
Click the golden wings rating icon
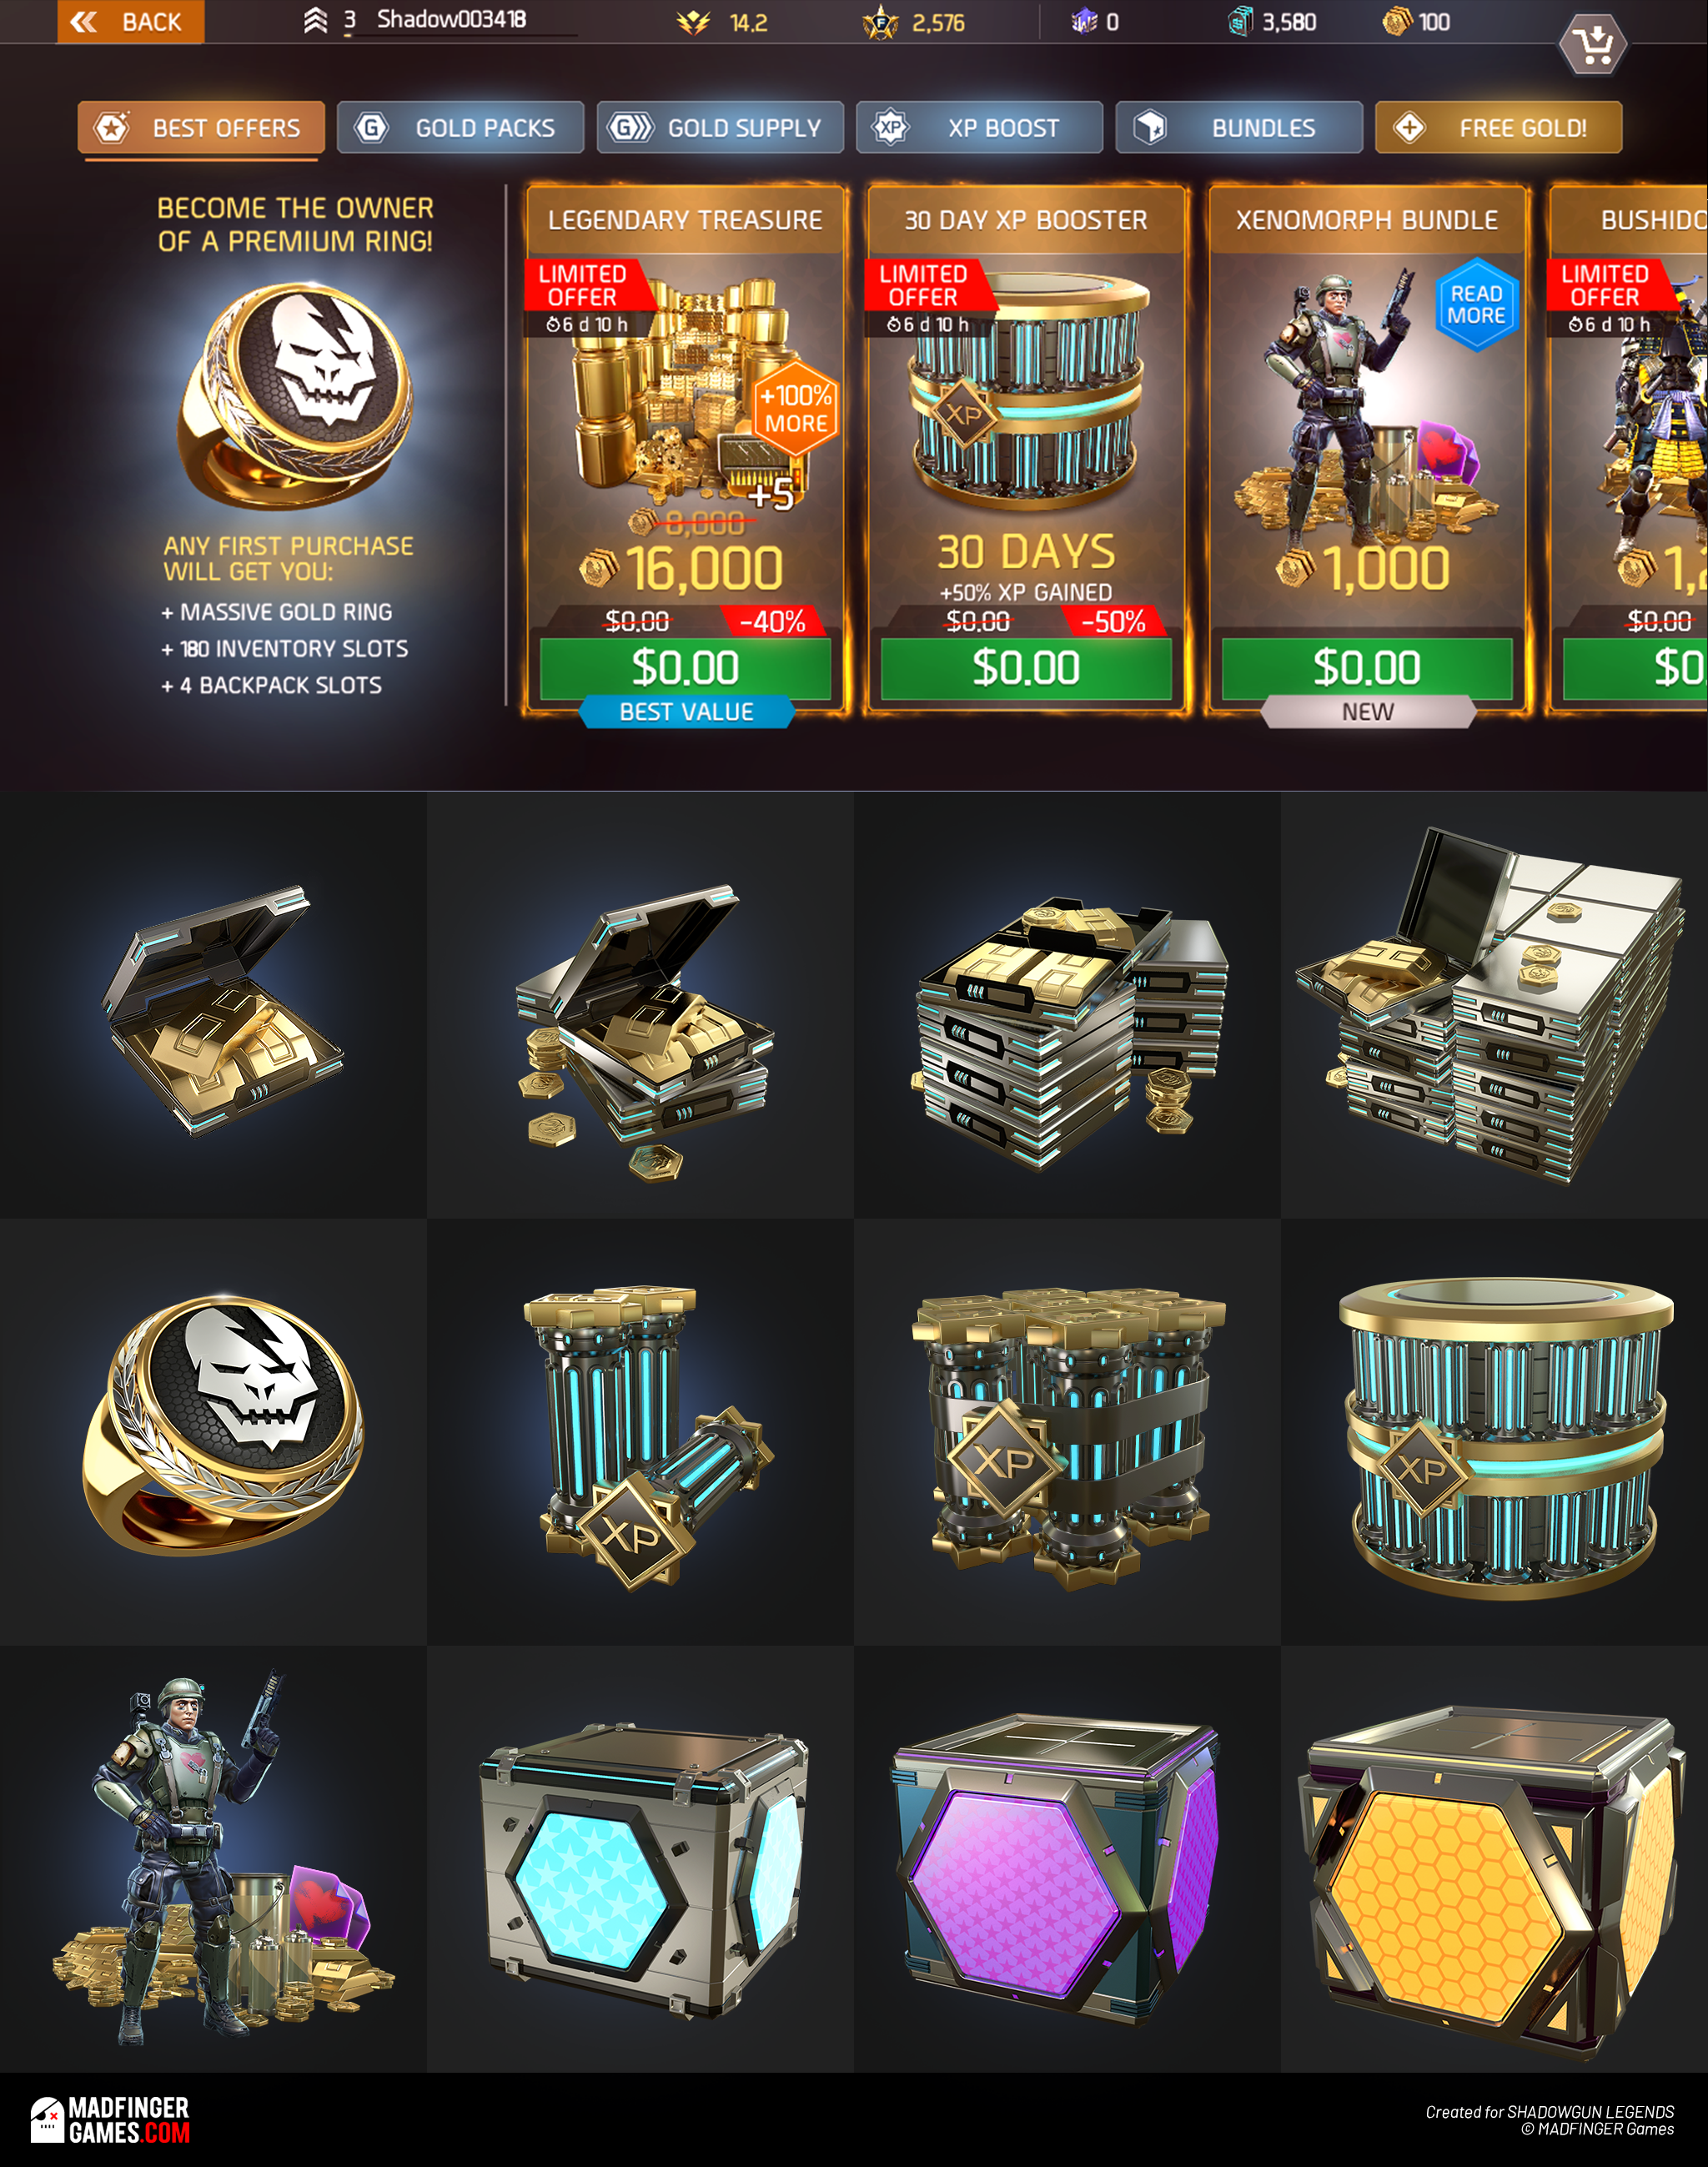[x=693, y=22]
